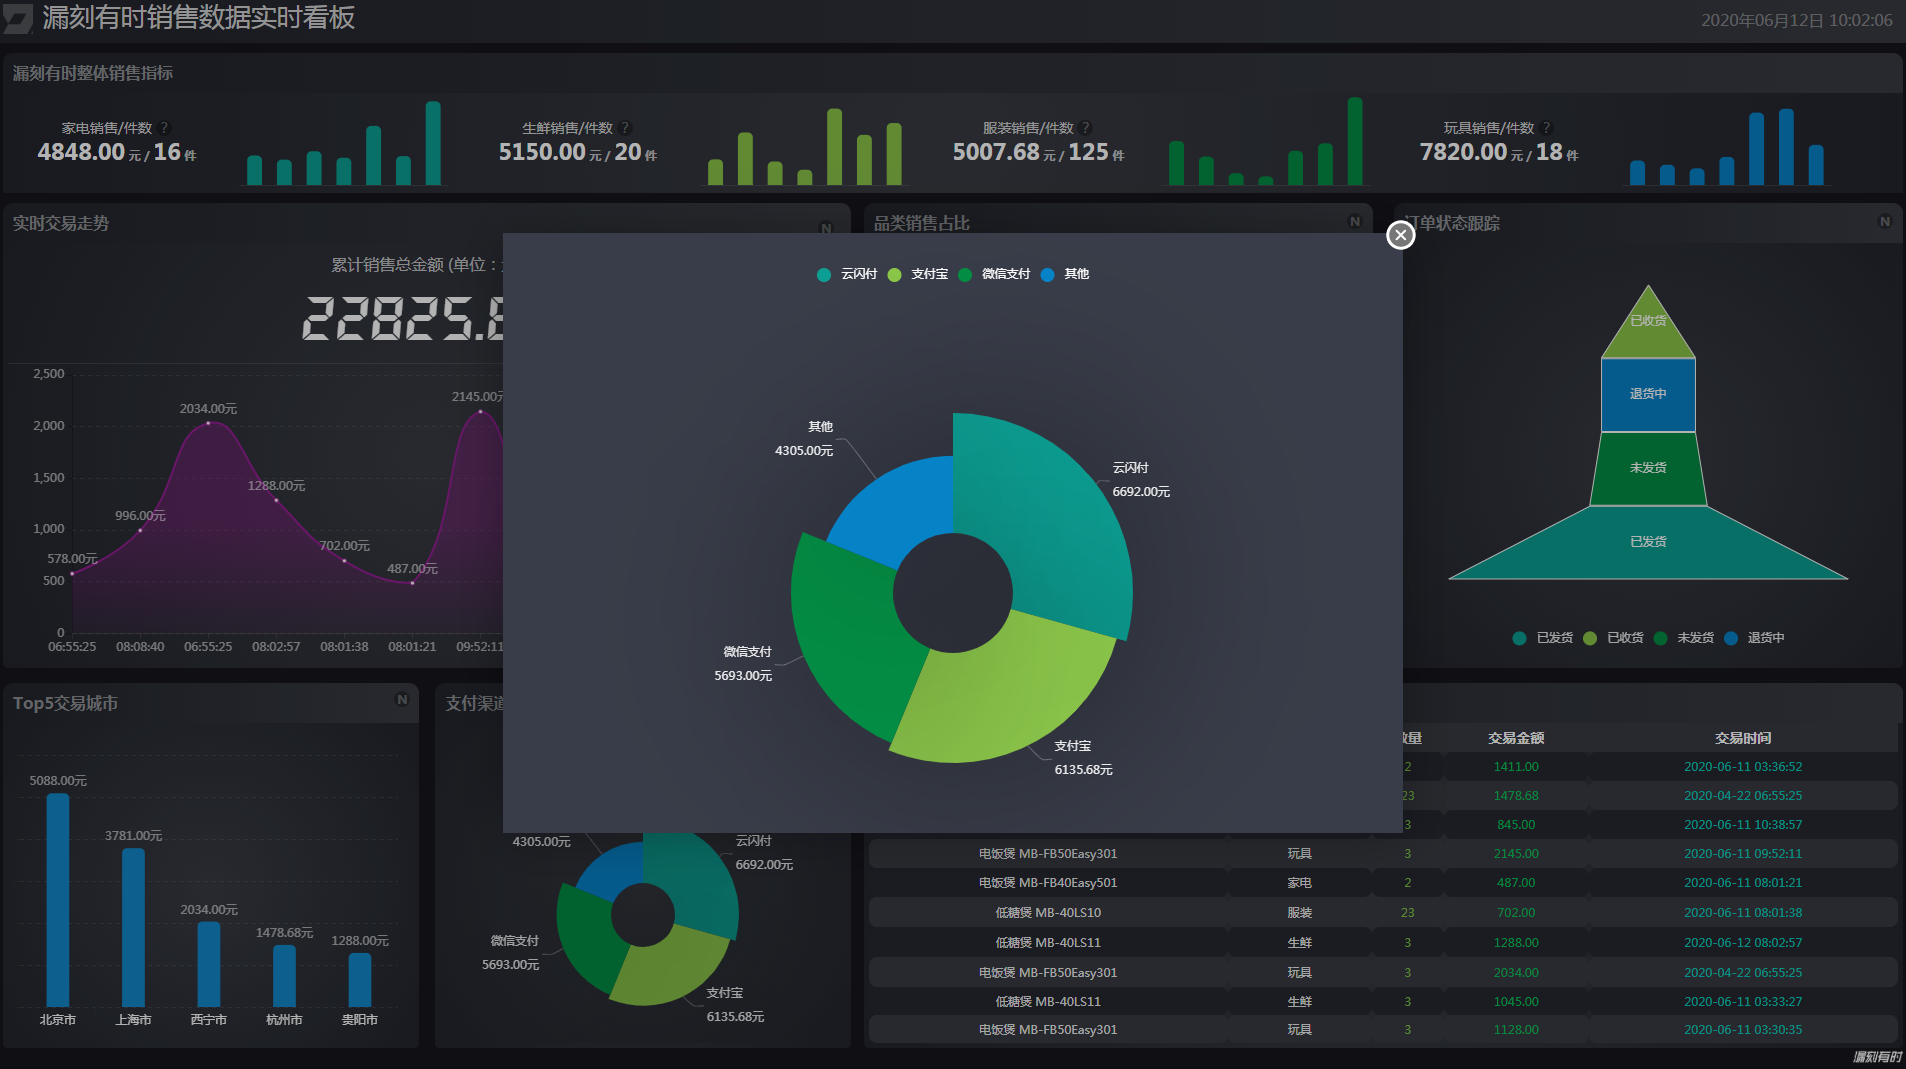Open help icon beside 家电销售/件数
This screenshot has width=1906, height=1069.
click(x=164, y=128)
